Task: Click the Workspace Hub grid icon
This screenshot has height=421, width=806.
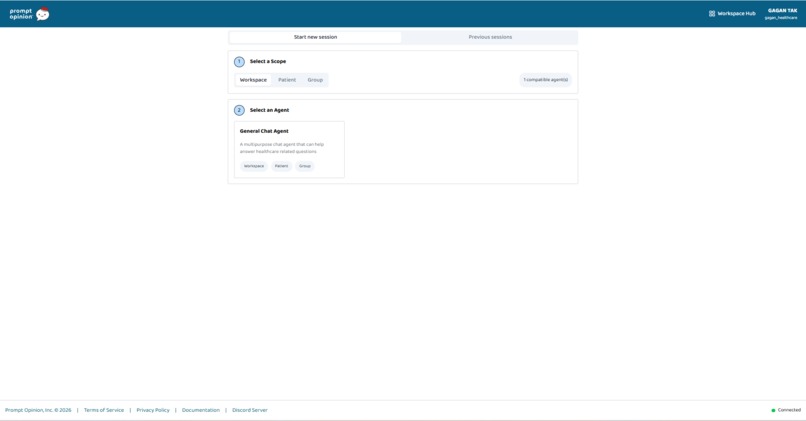Action: pos(712,14)
